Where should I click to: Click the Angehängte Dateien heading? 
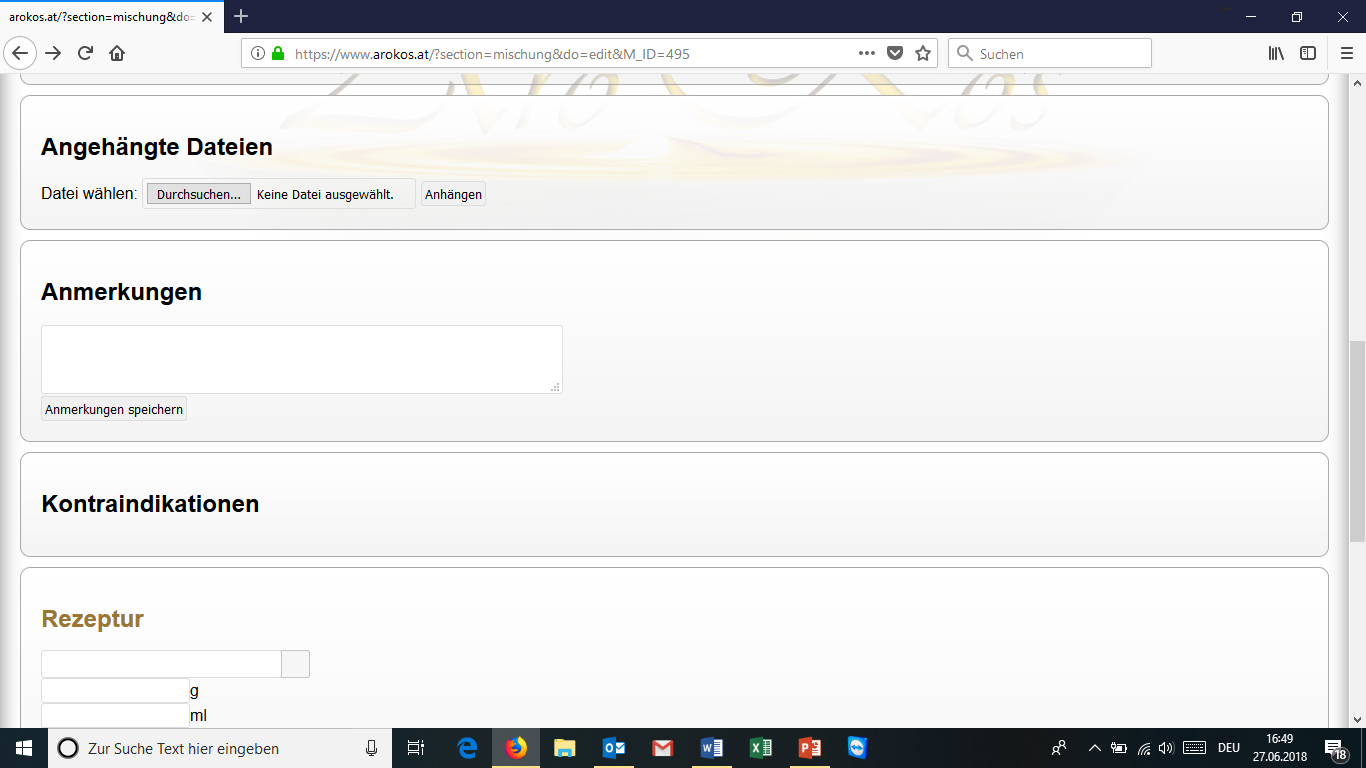click(x=157, y=147)
